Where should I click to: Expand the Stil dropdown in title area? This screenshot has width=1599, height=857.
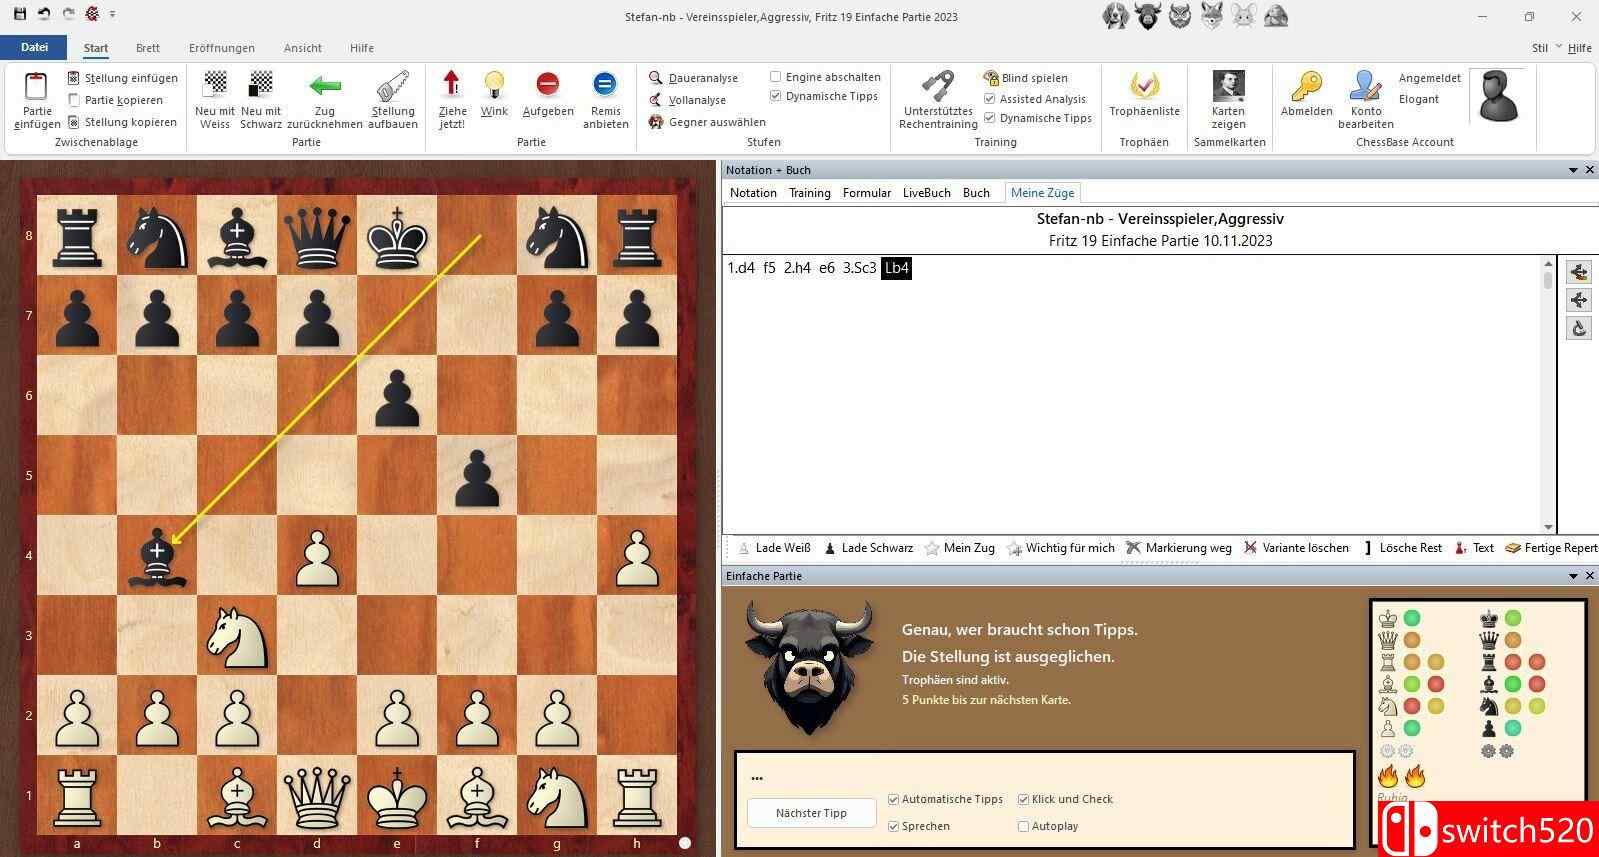click(1558, 47)
